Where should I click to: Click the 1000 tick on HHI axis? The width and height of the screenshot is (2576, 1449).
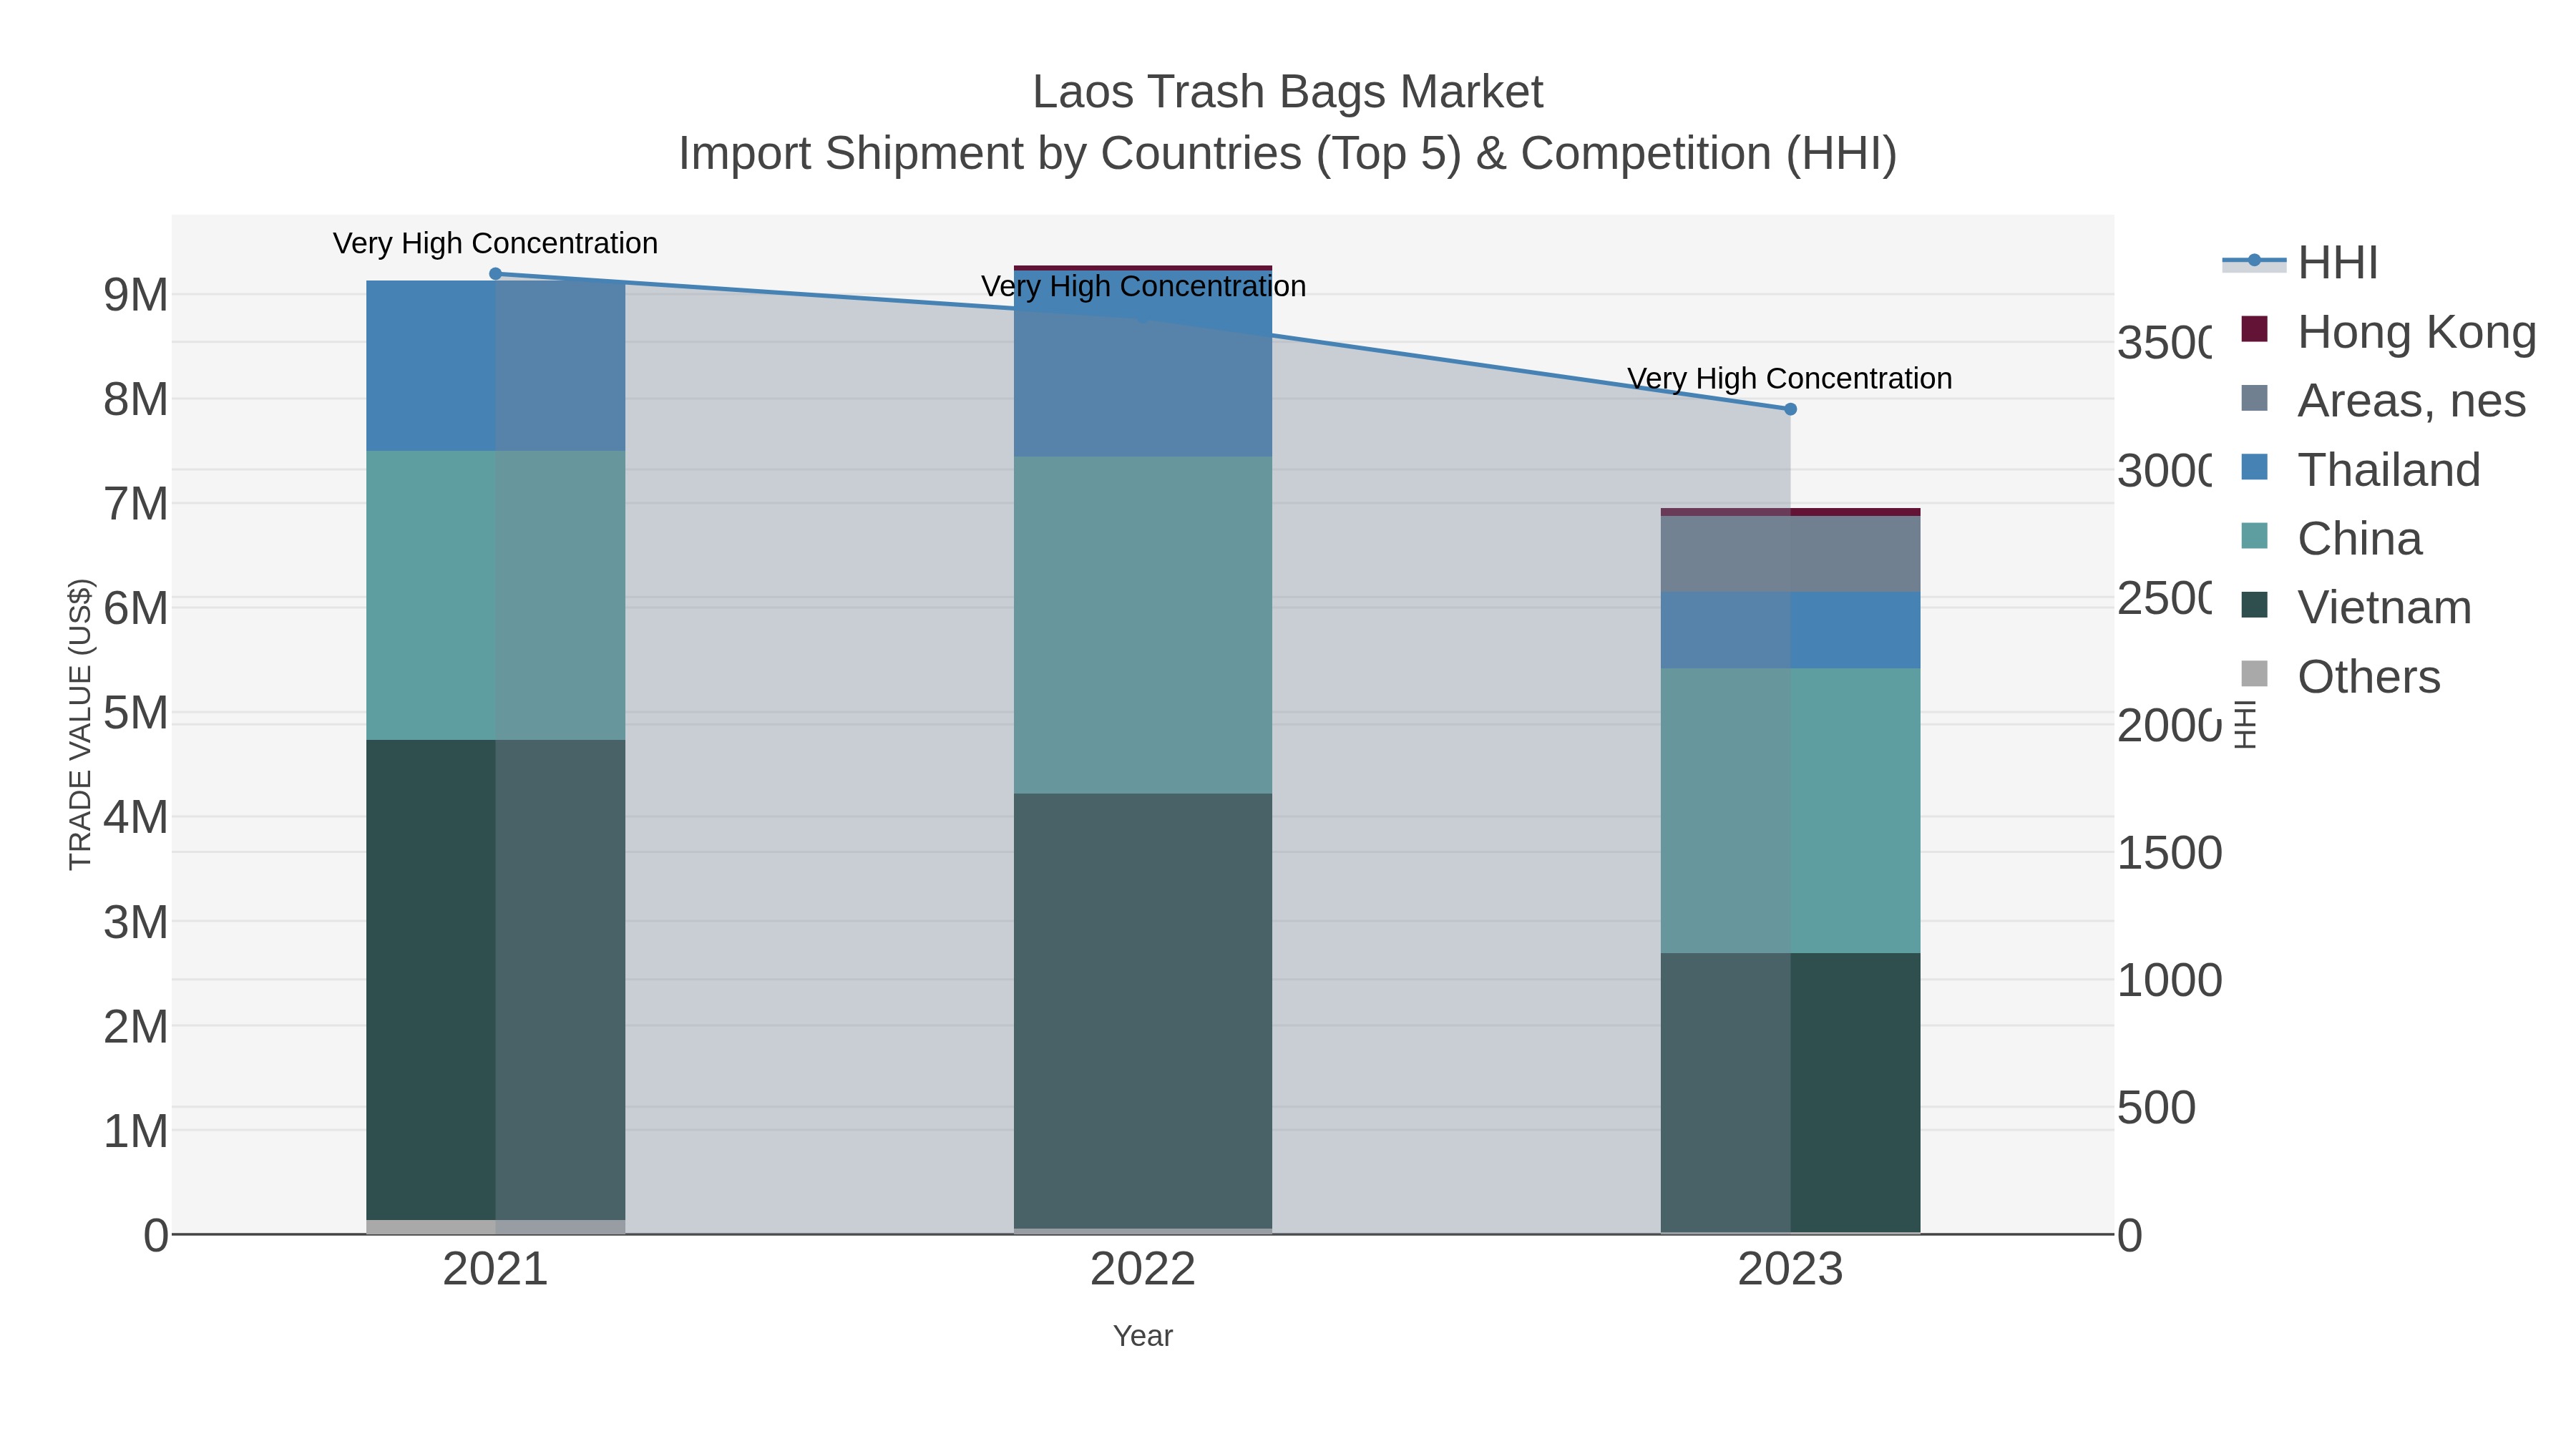tap(2170, 980)
